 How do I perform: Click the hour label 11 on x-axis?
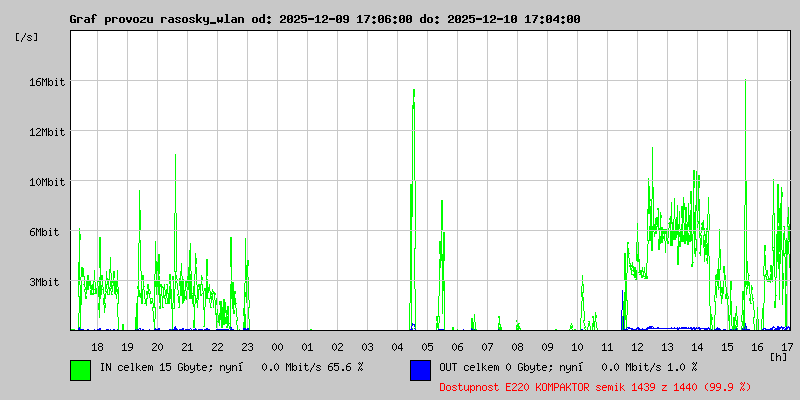point(607,347)
